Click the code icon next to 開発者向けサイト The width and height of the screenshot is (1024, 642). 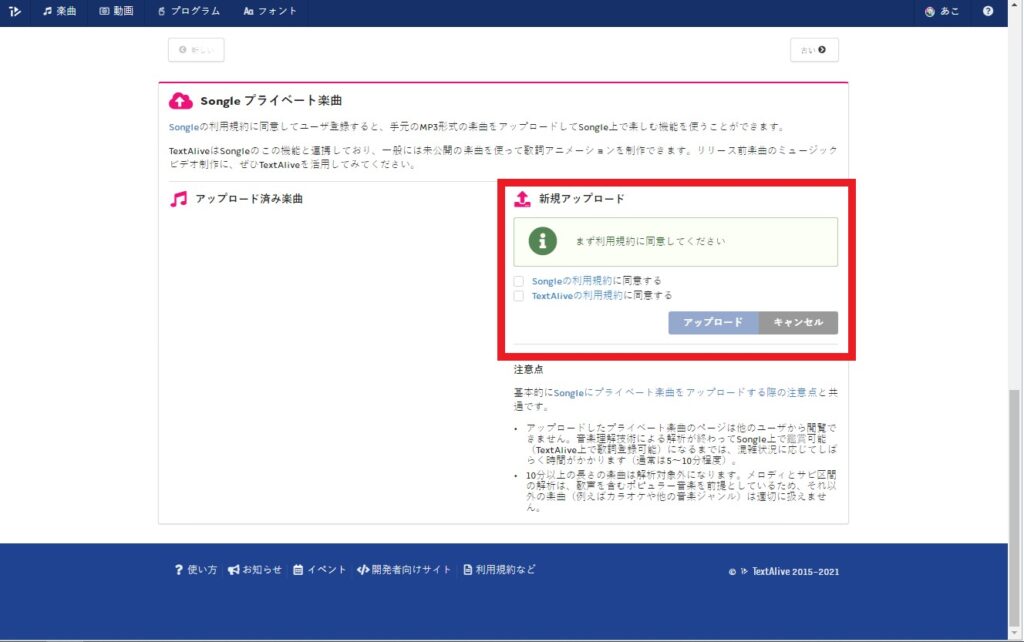(364, 569)
